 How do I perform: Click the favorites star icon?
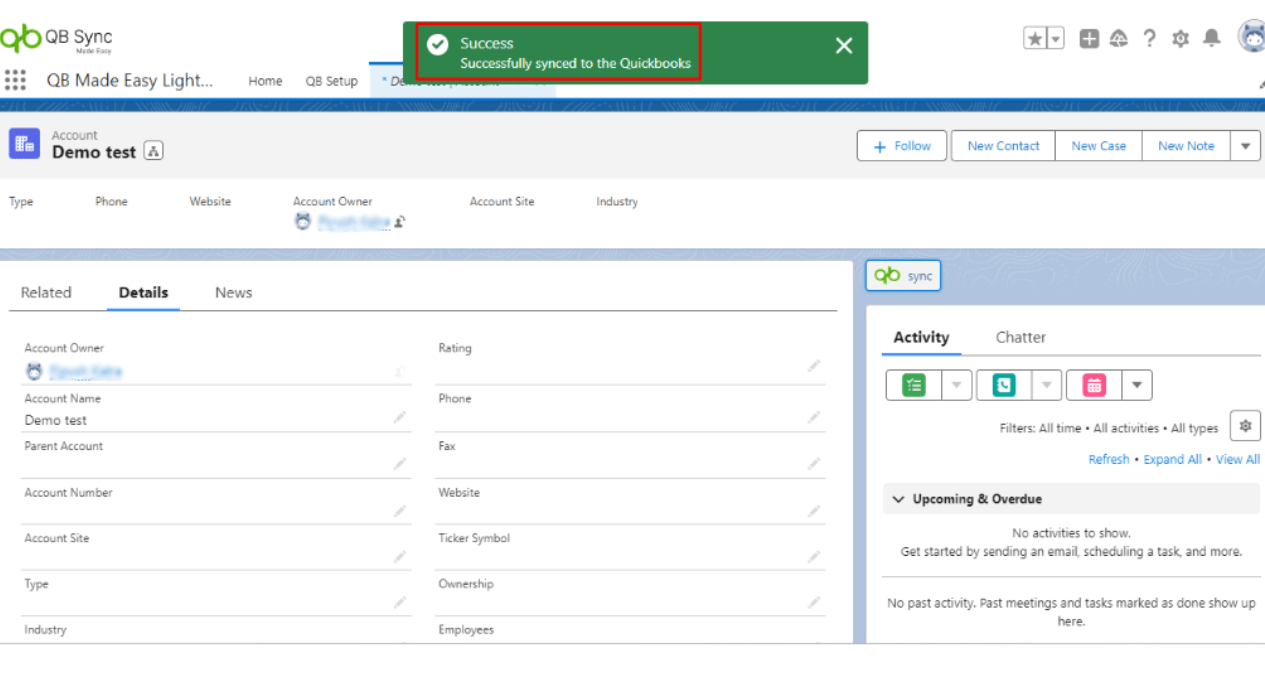1035,38
